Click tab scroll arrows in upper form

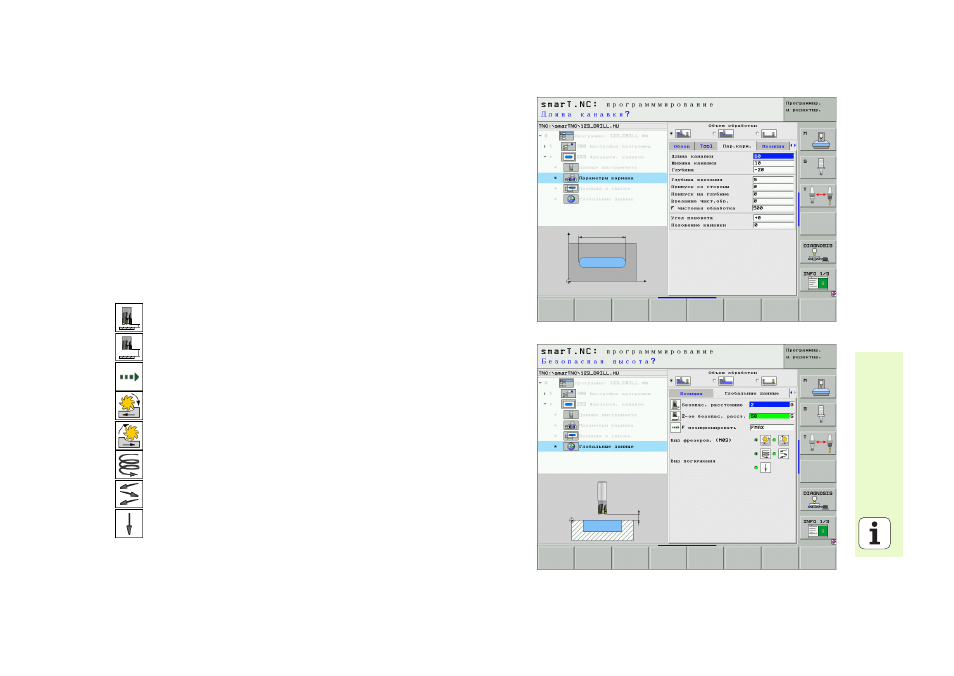tap(793, 146)
